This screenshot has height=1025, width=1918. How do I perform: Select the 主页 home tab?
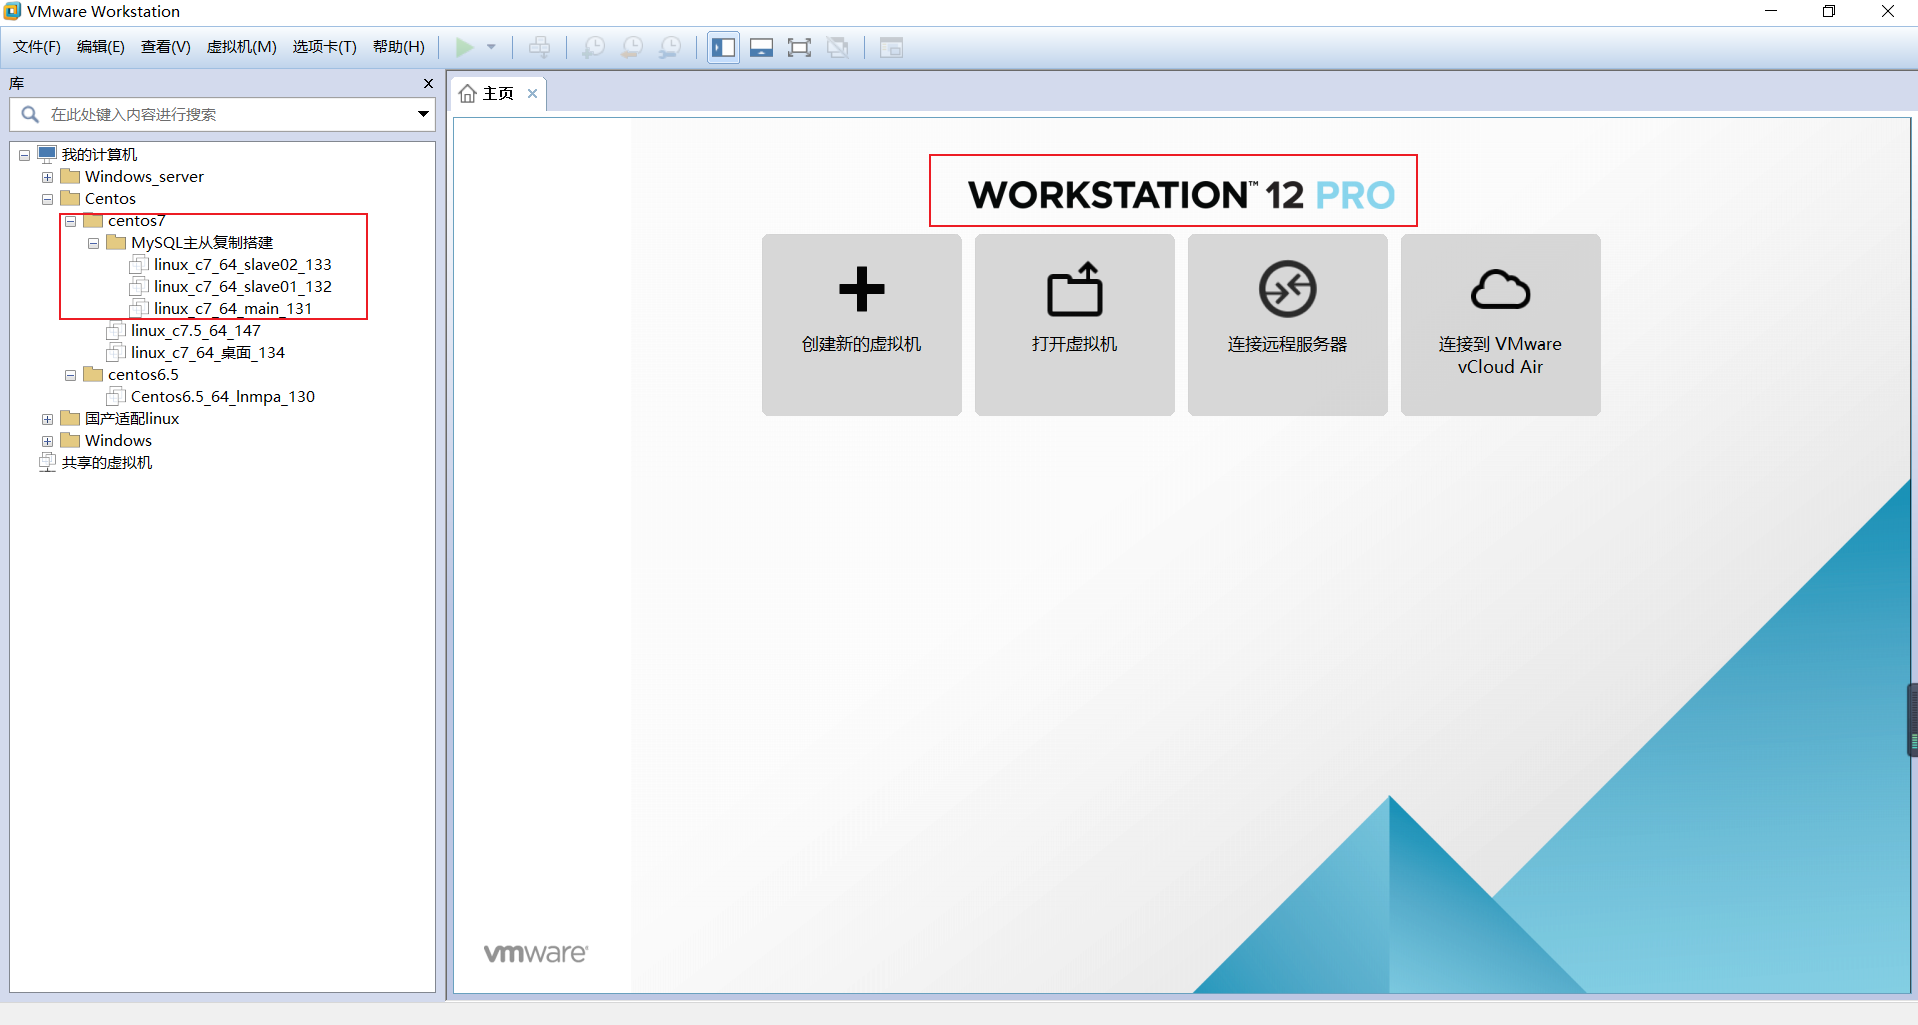coord(498,93)
